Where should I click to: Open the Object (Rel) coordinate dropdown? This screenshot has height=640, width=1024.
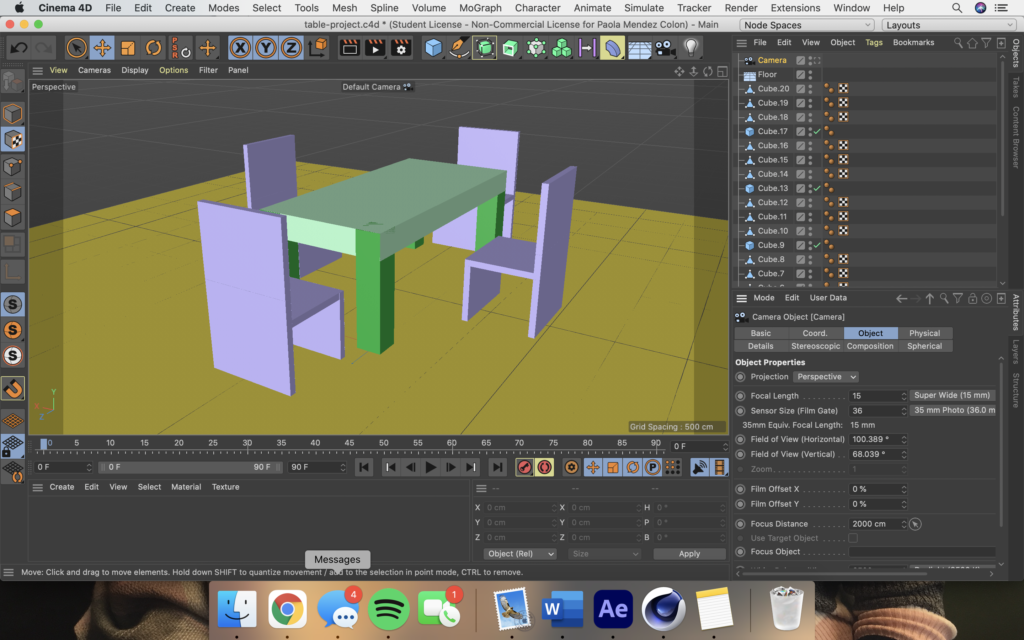click(519, 553)
